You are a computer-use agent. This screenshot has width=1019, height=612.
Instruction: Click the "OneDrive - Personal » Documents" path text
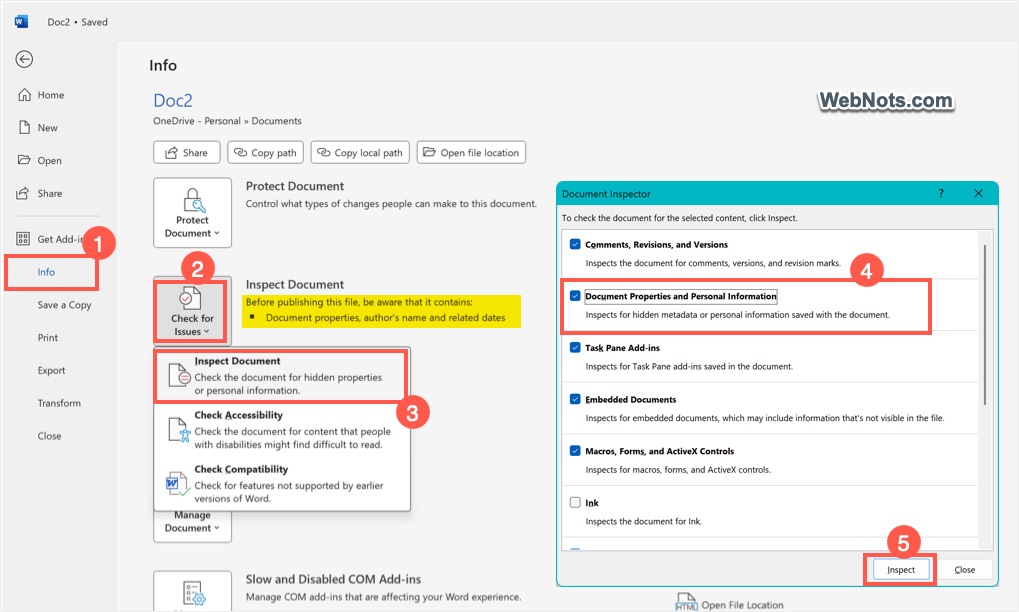tap(227, 121)
